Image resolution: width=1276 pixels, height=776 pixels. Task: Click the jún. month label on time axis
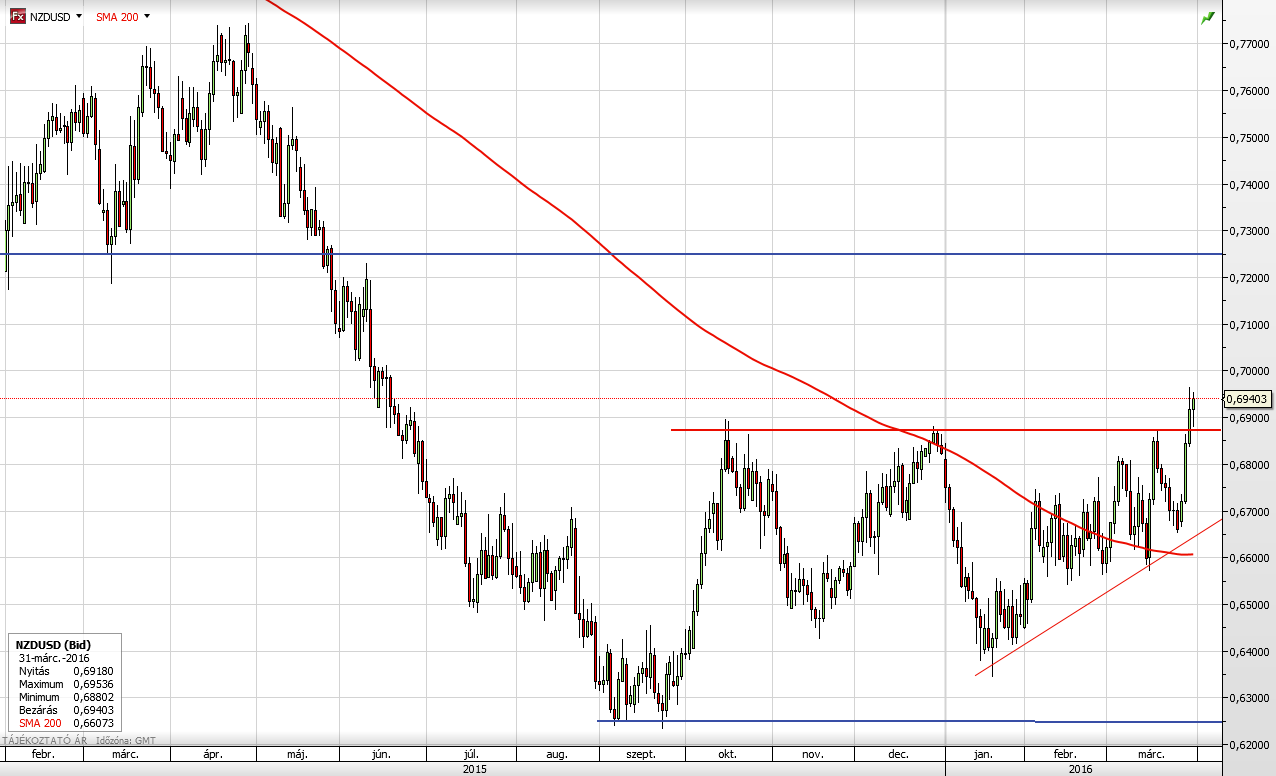pyautogui.click(x=383, y=755)
